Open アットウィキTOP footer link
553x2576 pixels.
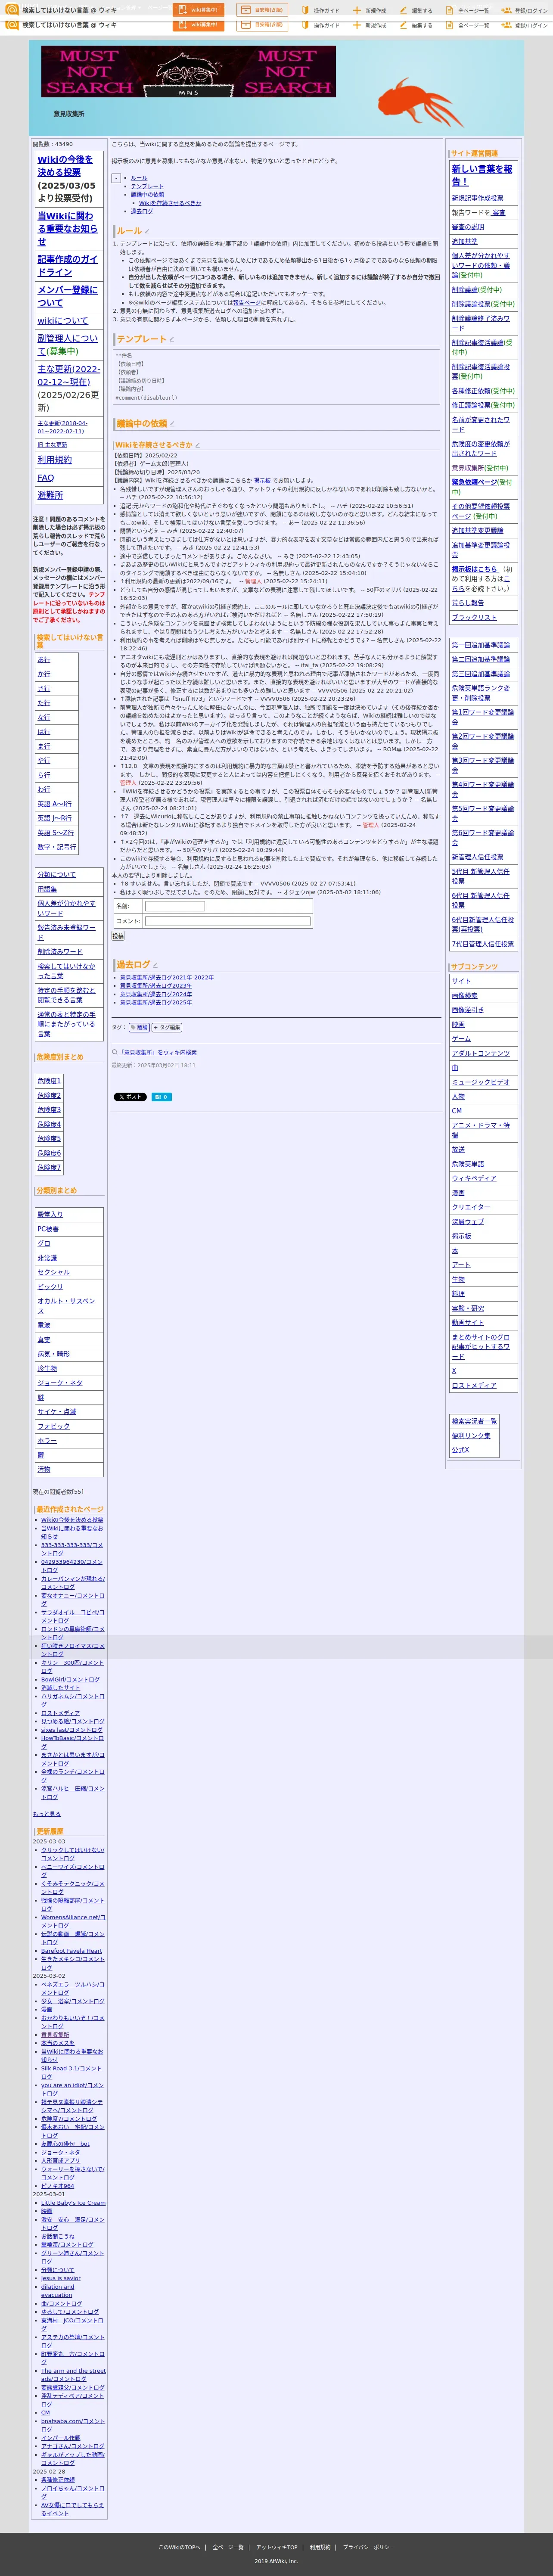pos(276,2547)
